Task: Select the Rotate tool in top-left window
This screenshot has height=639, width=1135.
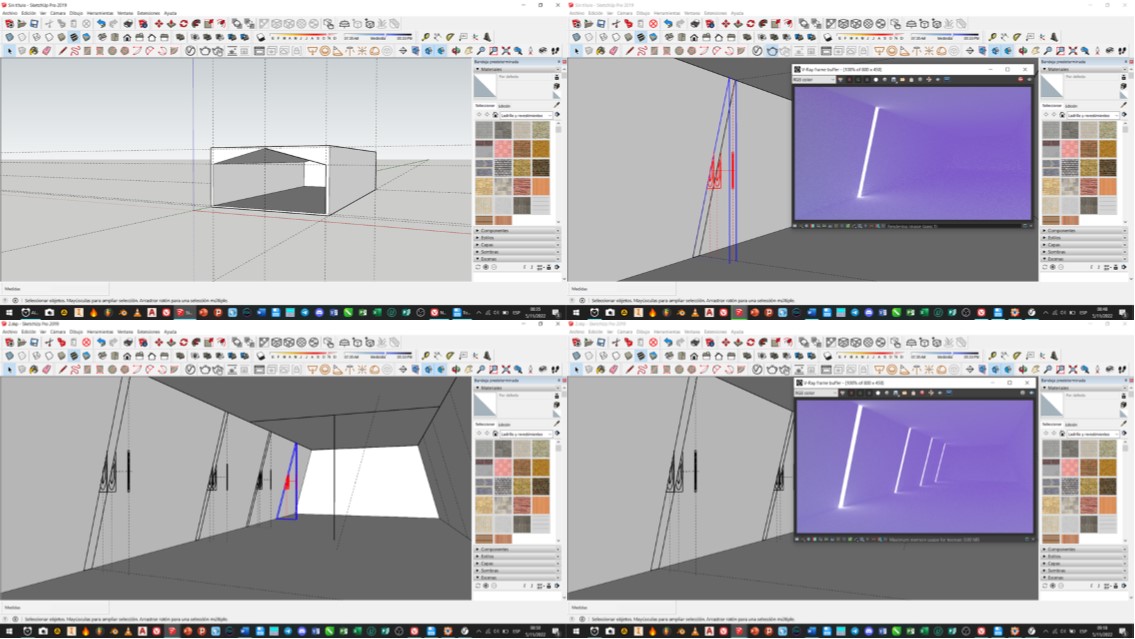Action: tap(183, 24)
